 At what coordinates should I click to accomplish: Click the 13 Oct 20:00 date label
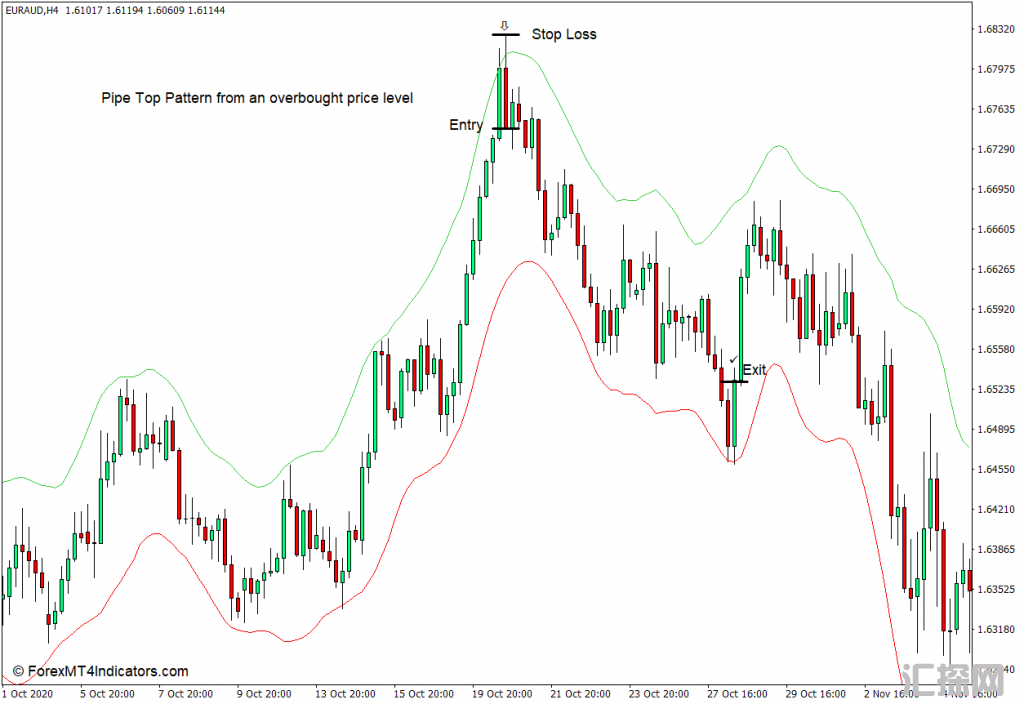click(x=345, y=694)
